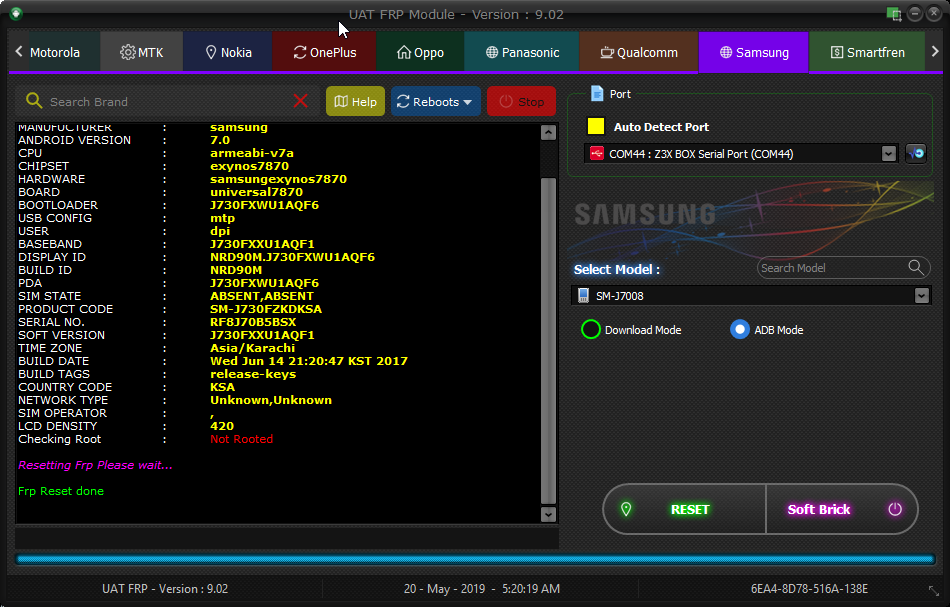Click the Soft Brick button
This screenshot has height=607, width=950.
842,509
